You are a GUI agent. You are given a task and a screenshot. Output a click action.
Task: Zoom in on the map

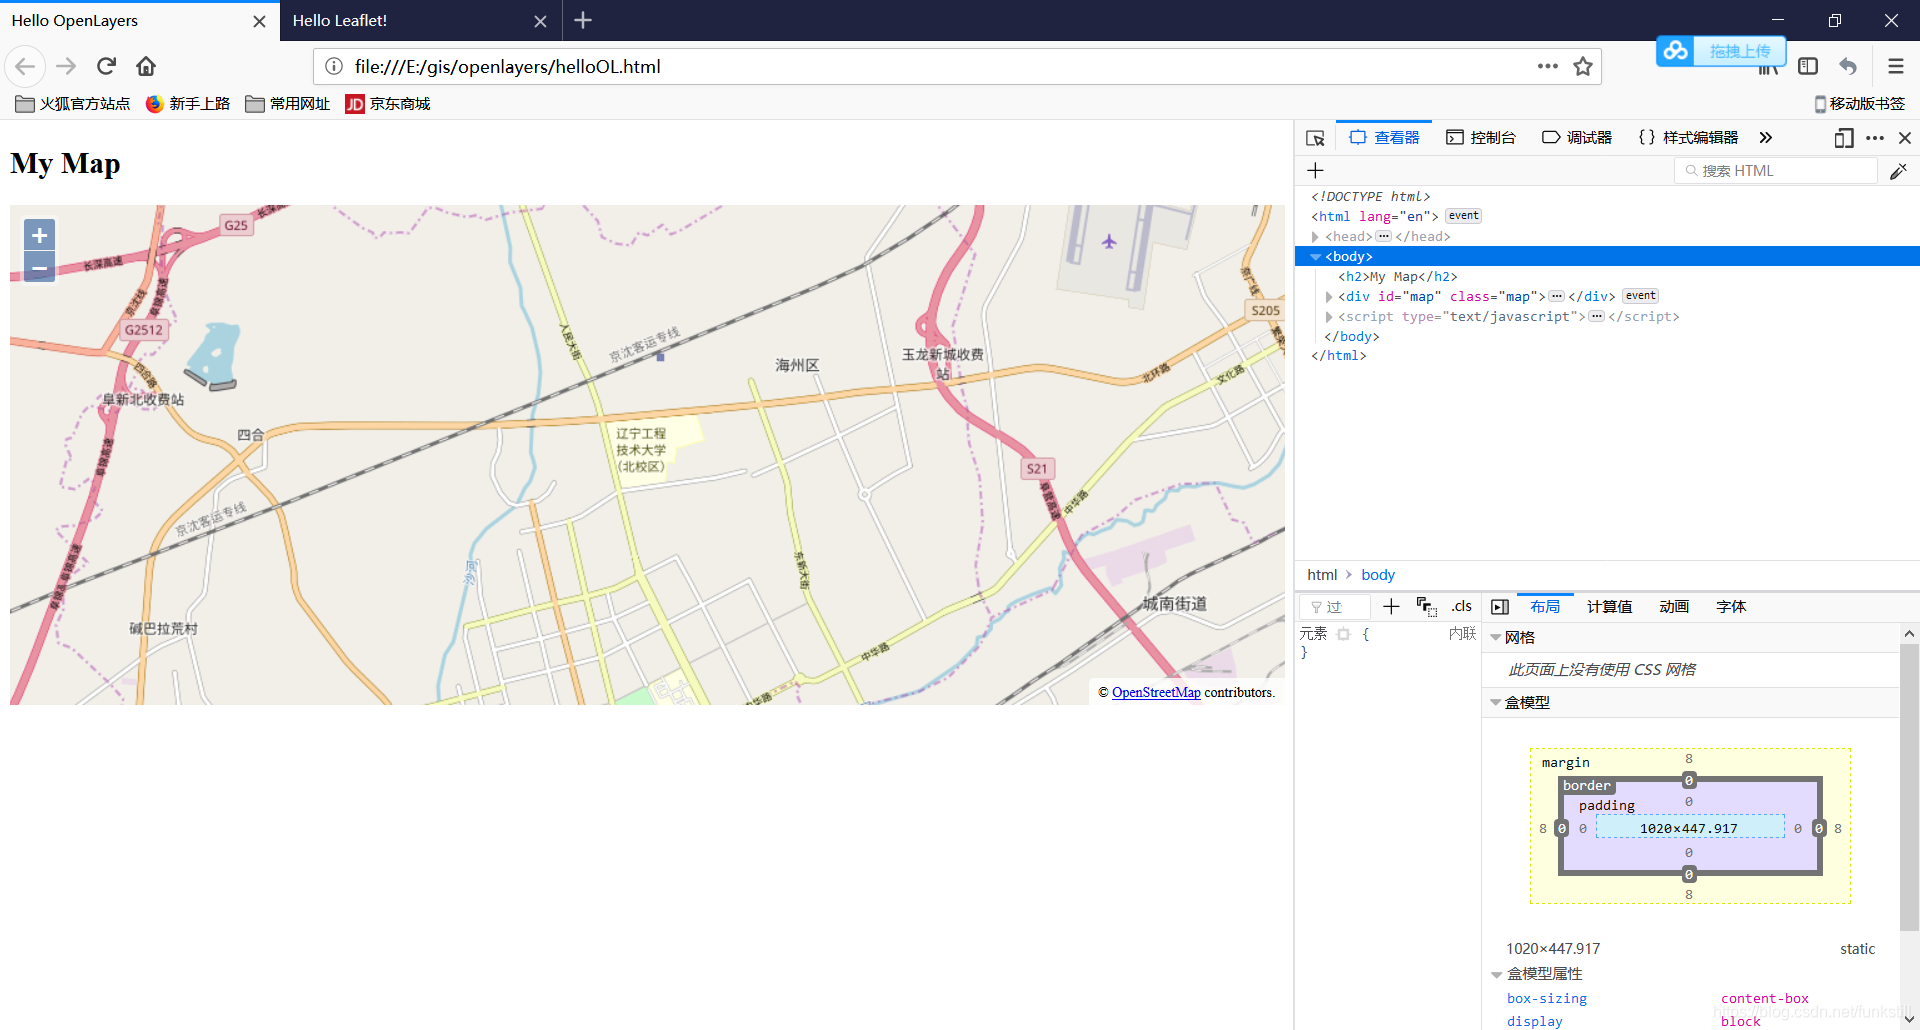pos(39,236)
